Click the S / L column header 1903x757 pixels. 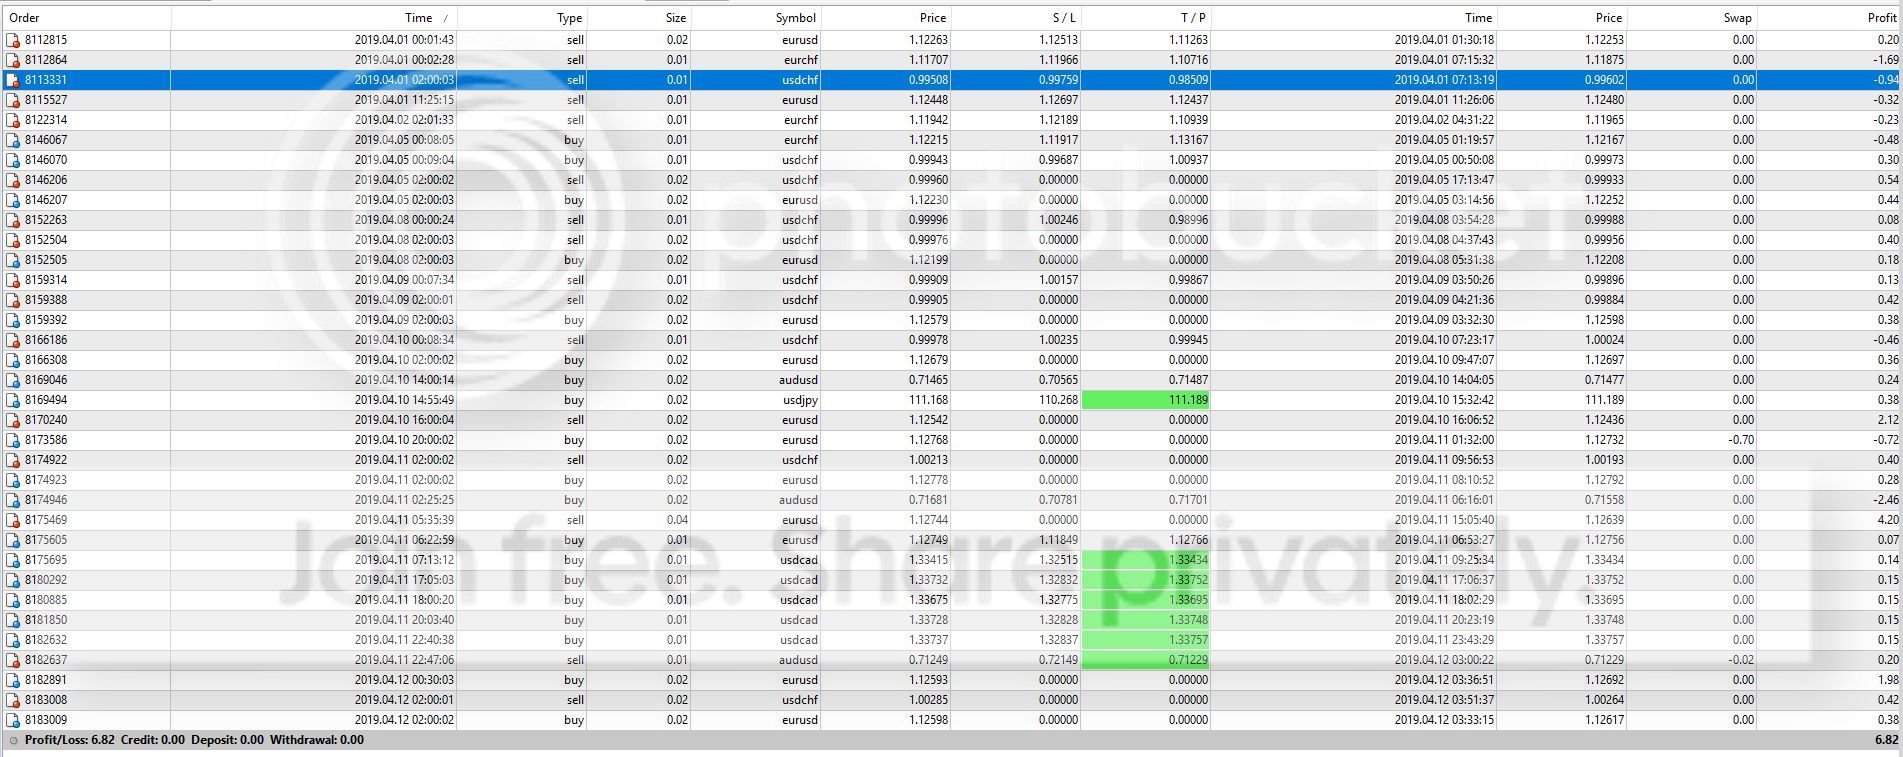coord(1064,18)
